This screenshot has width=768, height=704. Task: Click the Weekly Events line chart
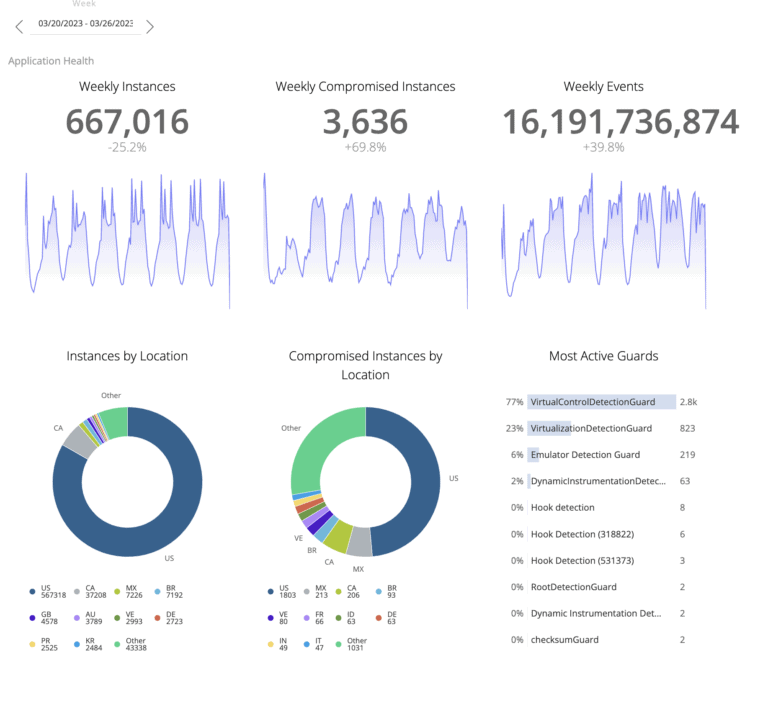(603, 240)
